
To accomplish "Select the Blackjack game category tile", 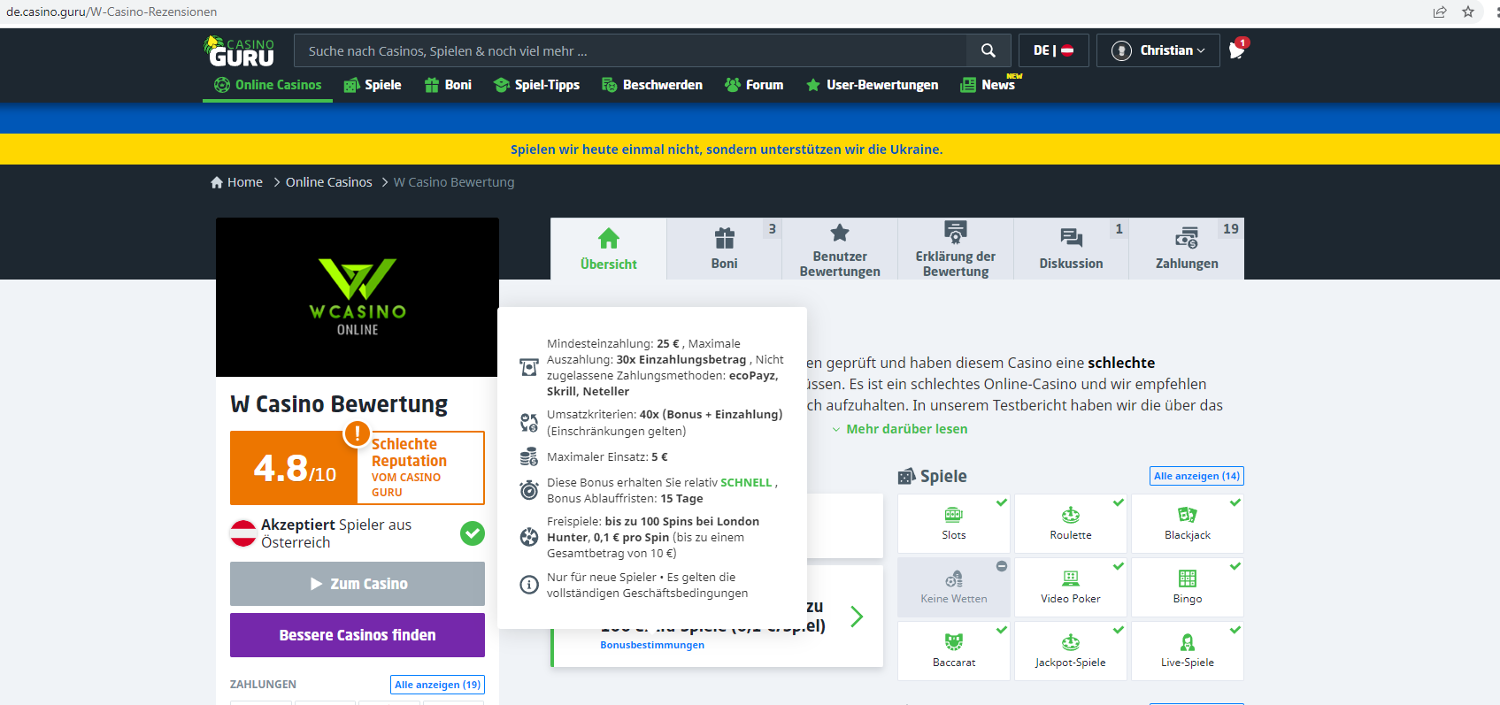I will (1187, 524).
